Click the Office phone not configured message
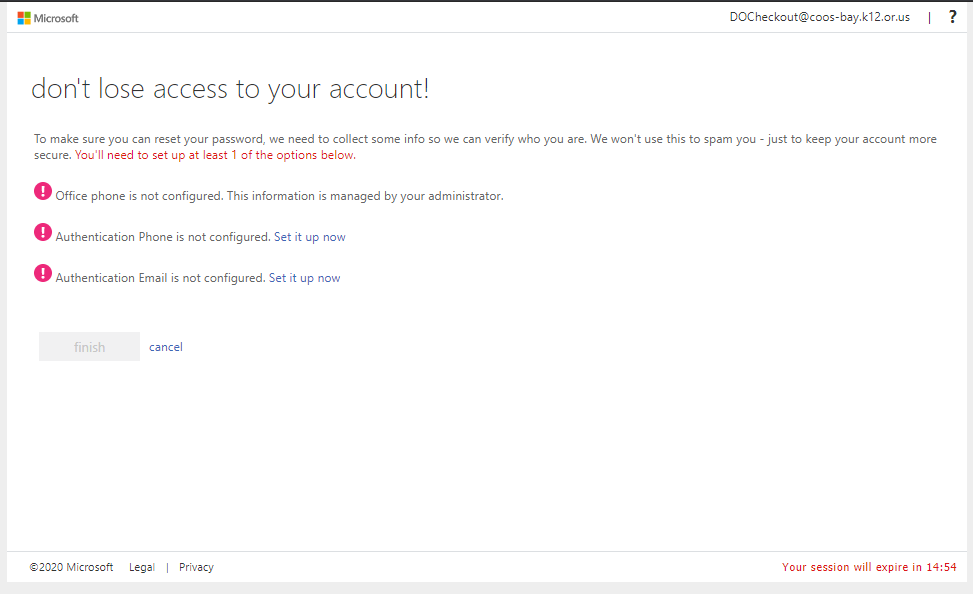Viewport: 973px width, 594px height. coord(279,196)
